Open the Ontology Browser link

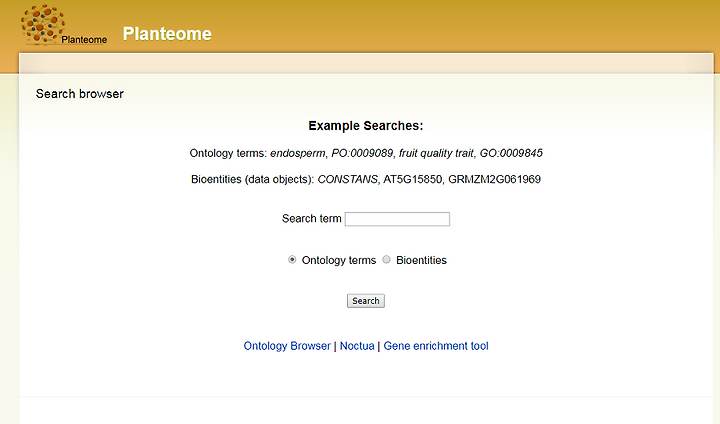(x=287, y=346)
